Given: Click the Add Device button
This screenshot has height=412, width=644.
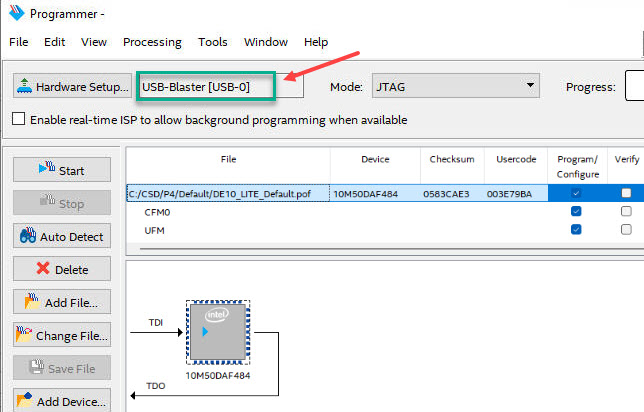Looking at the screenshot, I should coord(61,401).
